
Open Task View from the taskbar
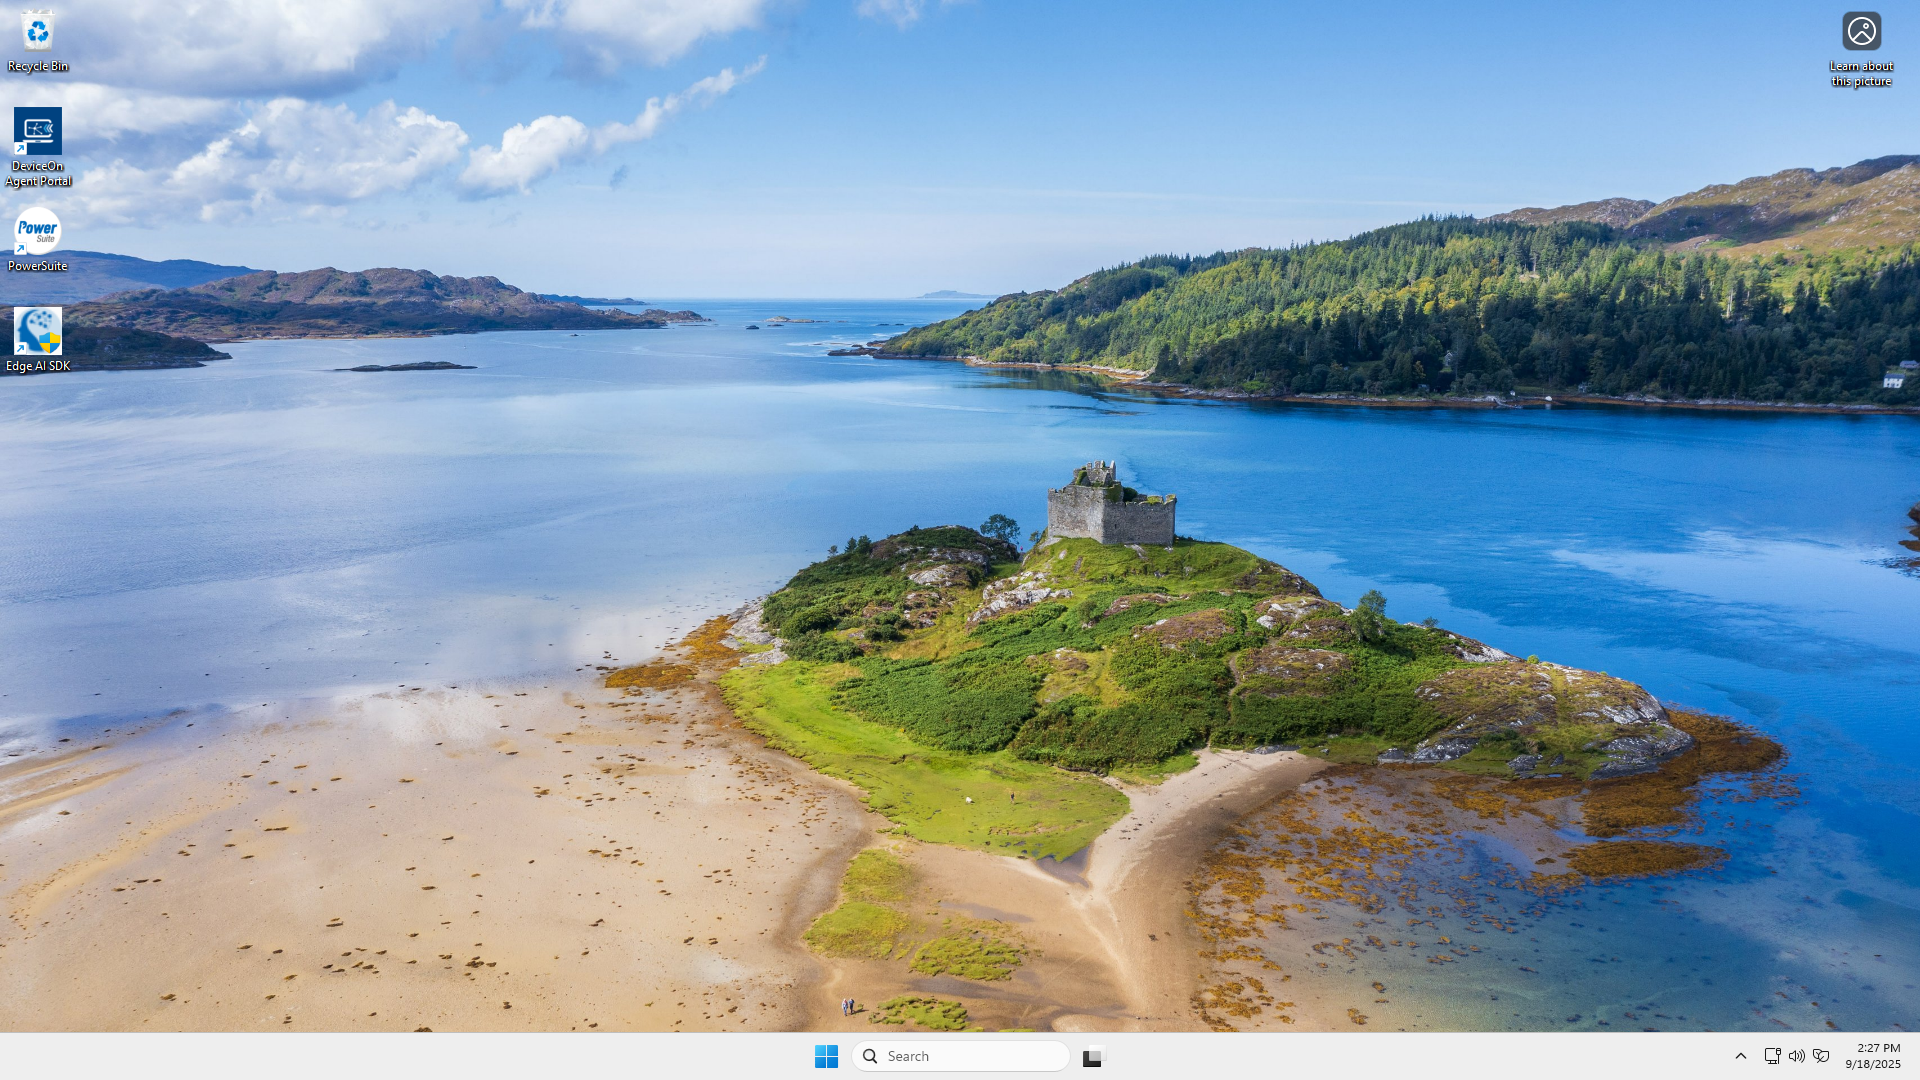pyautogui.click(x=1092, y=1056)
